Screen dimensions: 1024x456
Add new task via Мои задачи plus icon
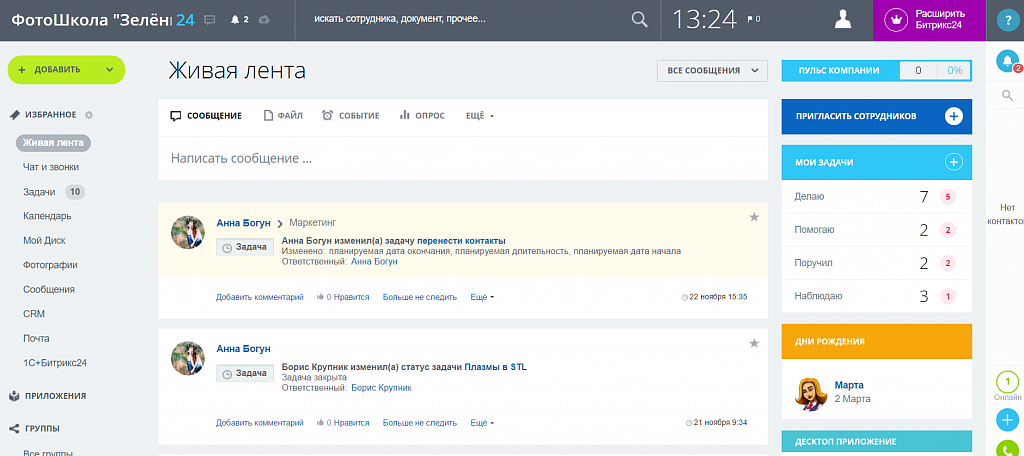click(953, 162)
